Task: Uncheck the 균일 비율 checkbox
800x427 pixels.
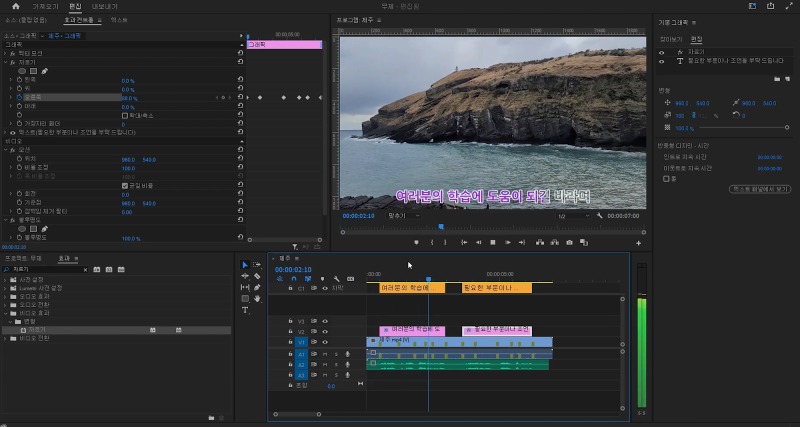Action: [x=124, y=185]
